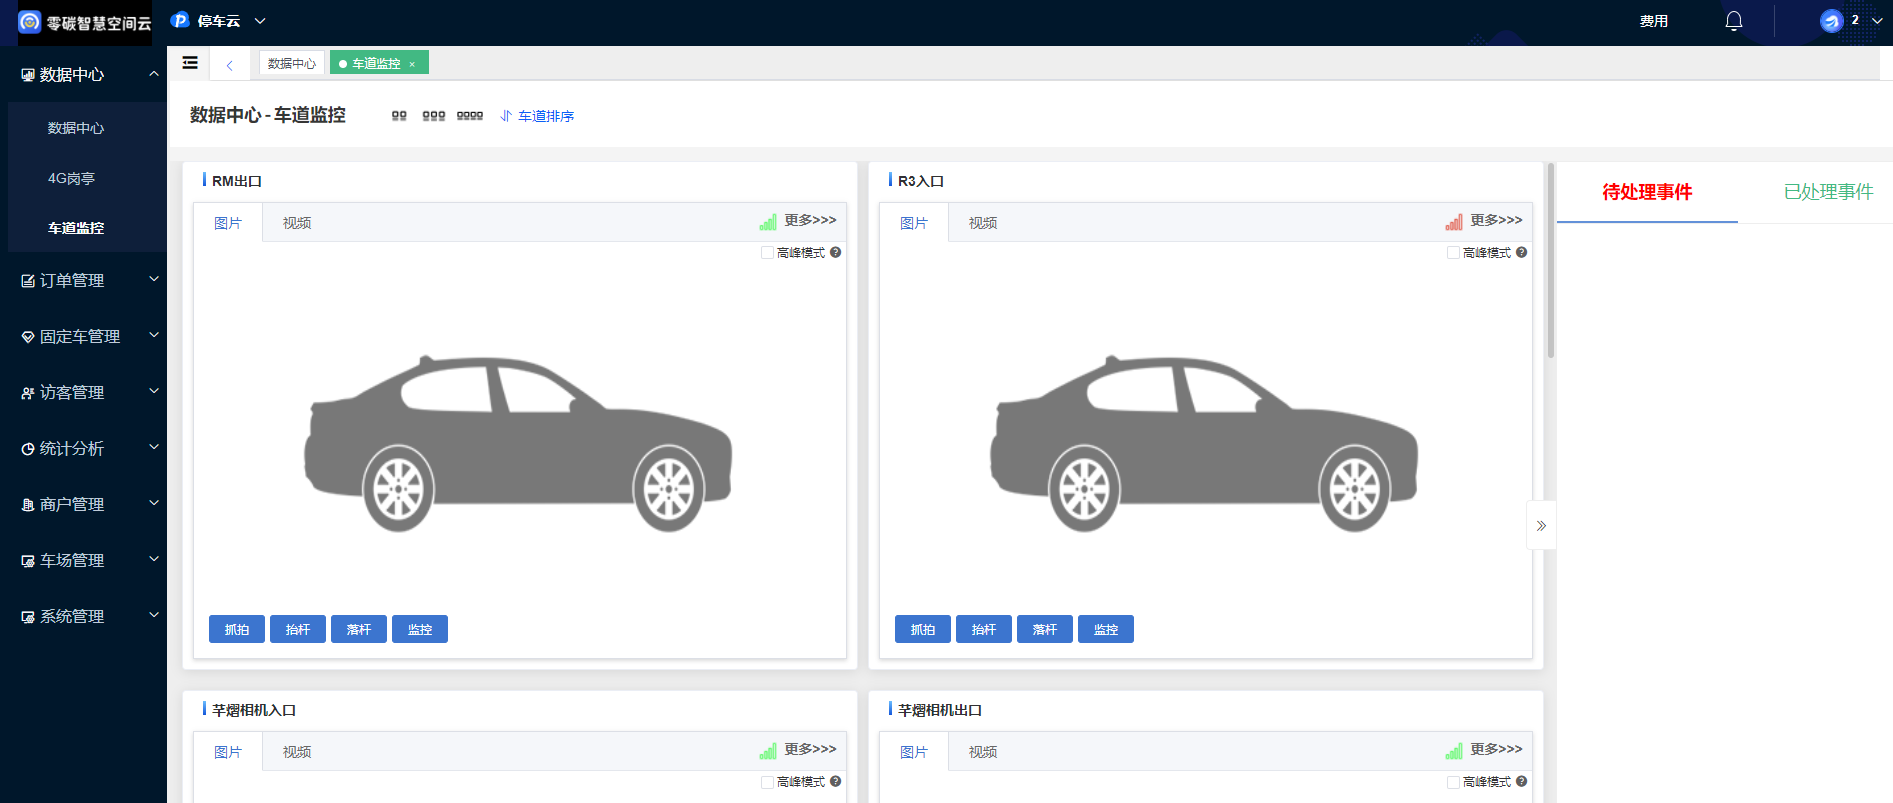Image resolution: width=1893 pixels, height=803 pixels.
Task: Collapse the events panel with the double-chevron
Action: point(1541,525)
